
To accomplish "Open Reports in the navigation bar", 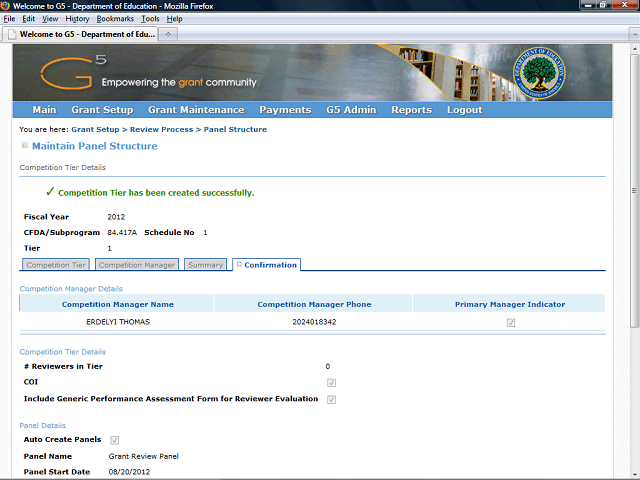I will [411, 110].
